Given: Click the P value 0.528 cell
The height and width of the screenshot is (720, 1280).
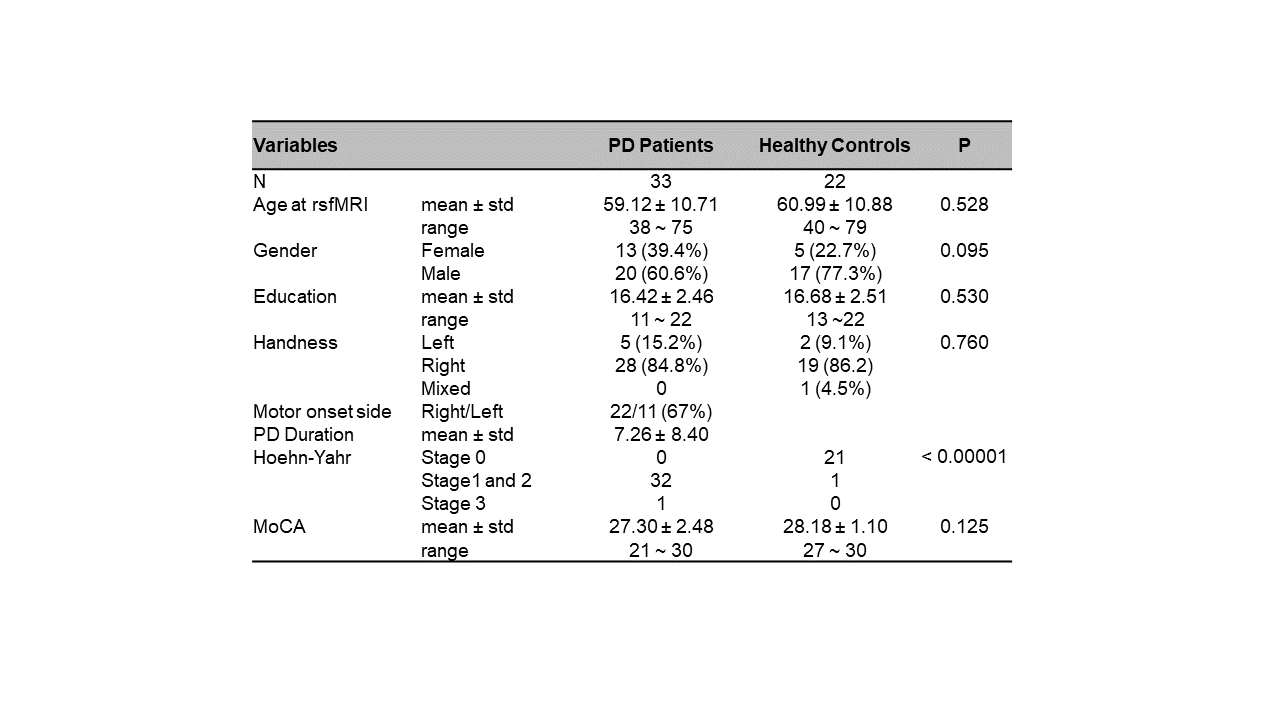Looking at the screenshot, I should (964, 205).
